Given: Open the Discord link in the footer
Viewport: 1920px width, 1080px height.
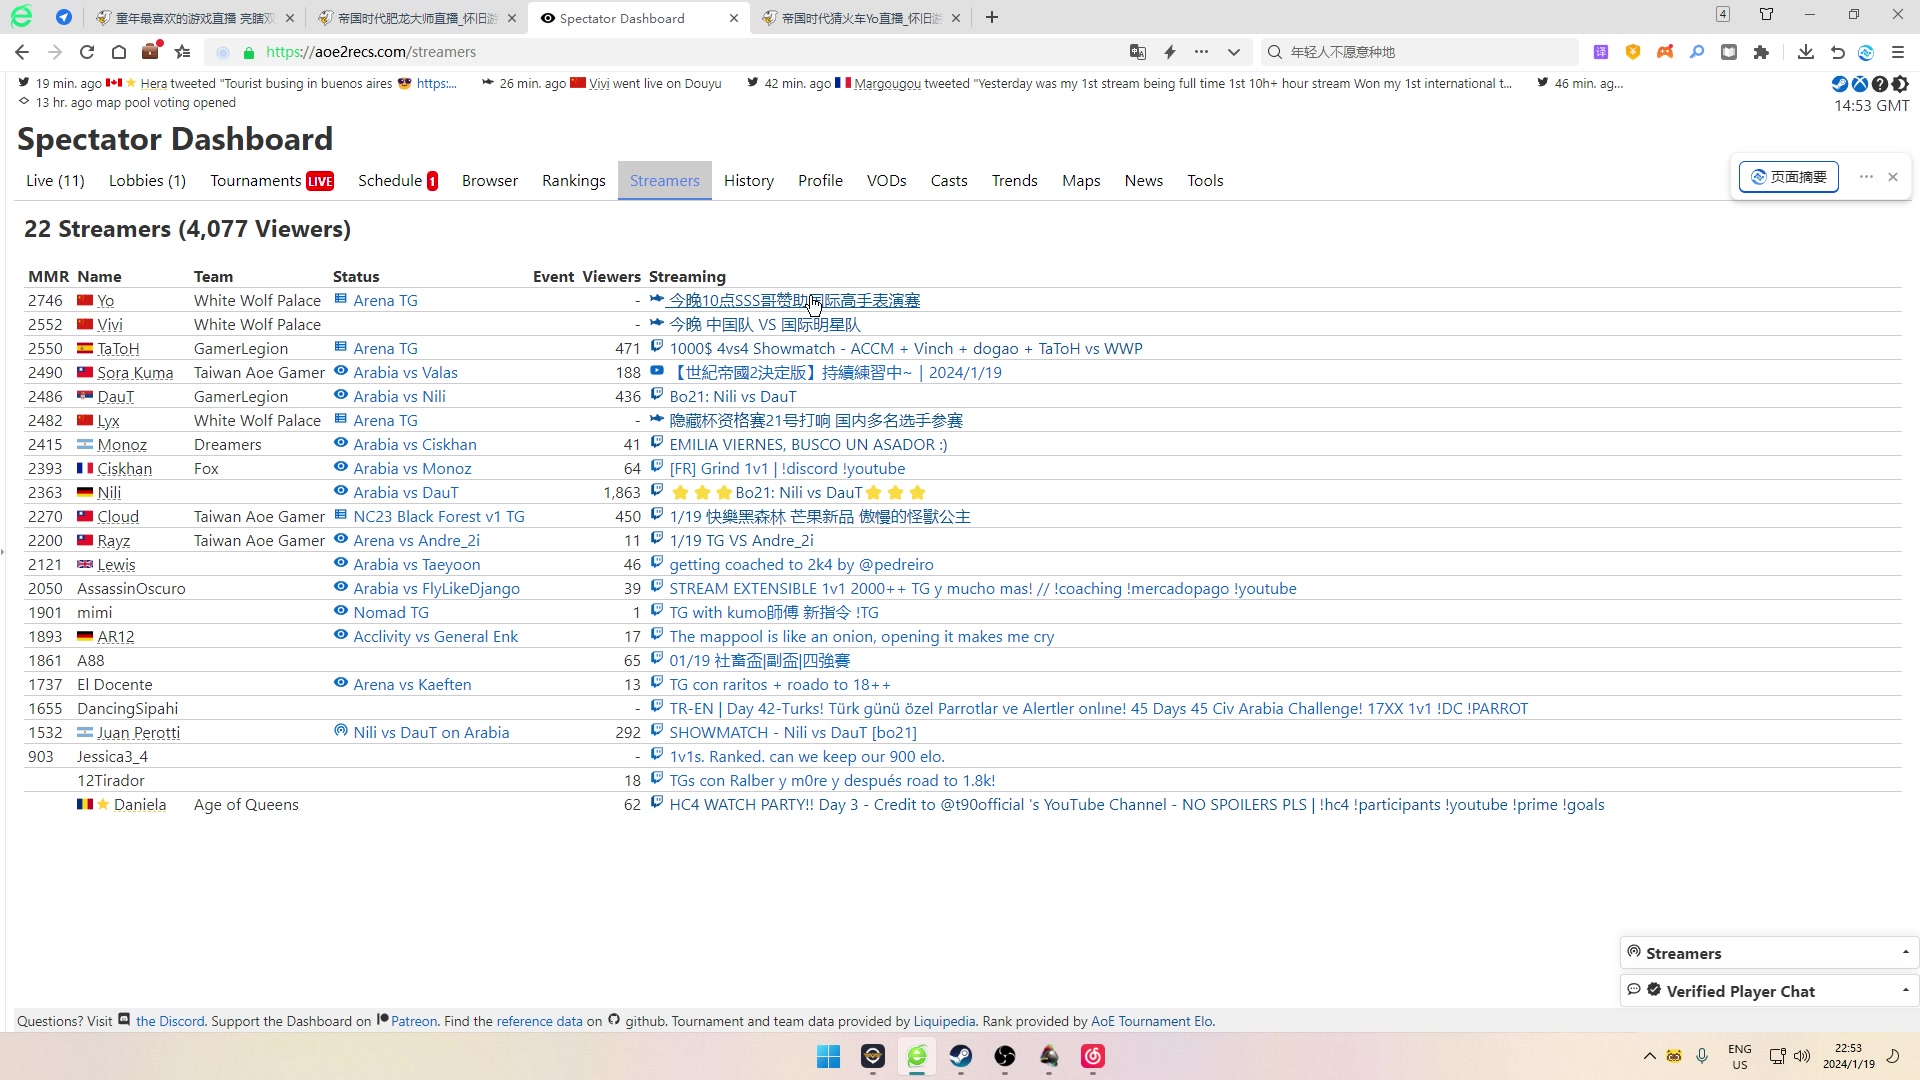Looking at the screenshot, I should pos(170,1021).
